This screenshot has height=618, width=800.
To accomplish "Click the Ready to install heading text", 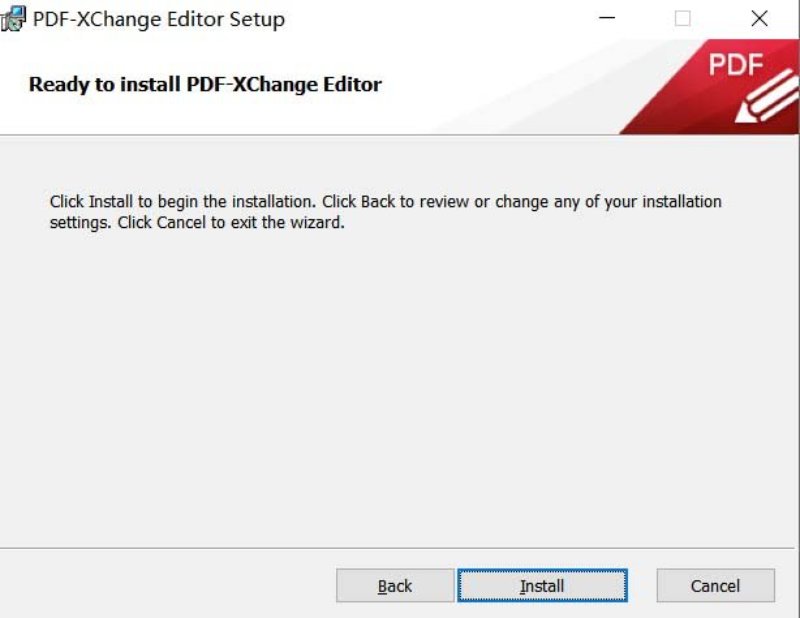I will [204, 85].
